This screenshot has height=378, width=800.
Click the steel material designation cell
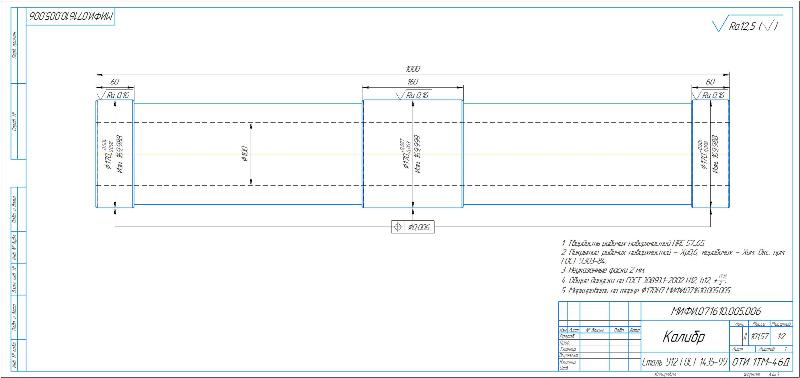[x=684, y=363]
